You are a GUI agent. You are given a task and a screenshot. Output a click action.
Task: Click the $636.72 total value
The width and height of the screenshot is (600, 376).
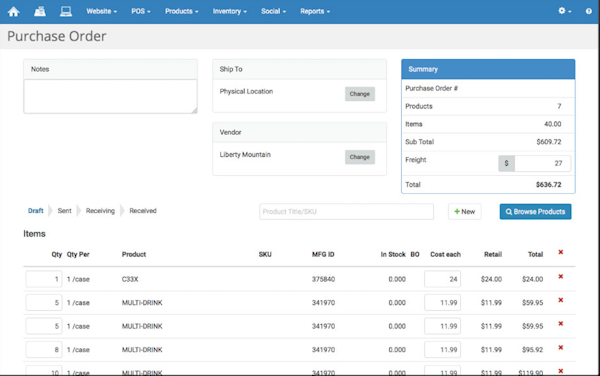tap(548, 185)
